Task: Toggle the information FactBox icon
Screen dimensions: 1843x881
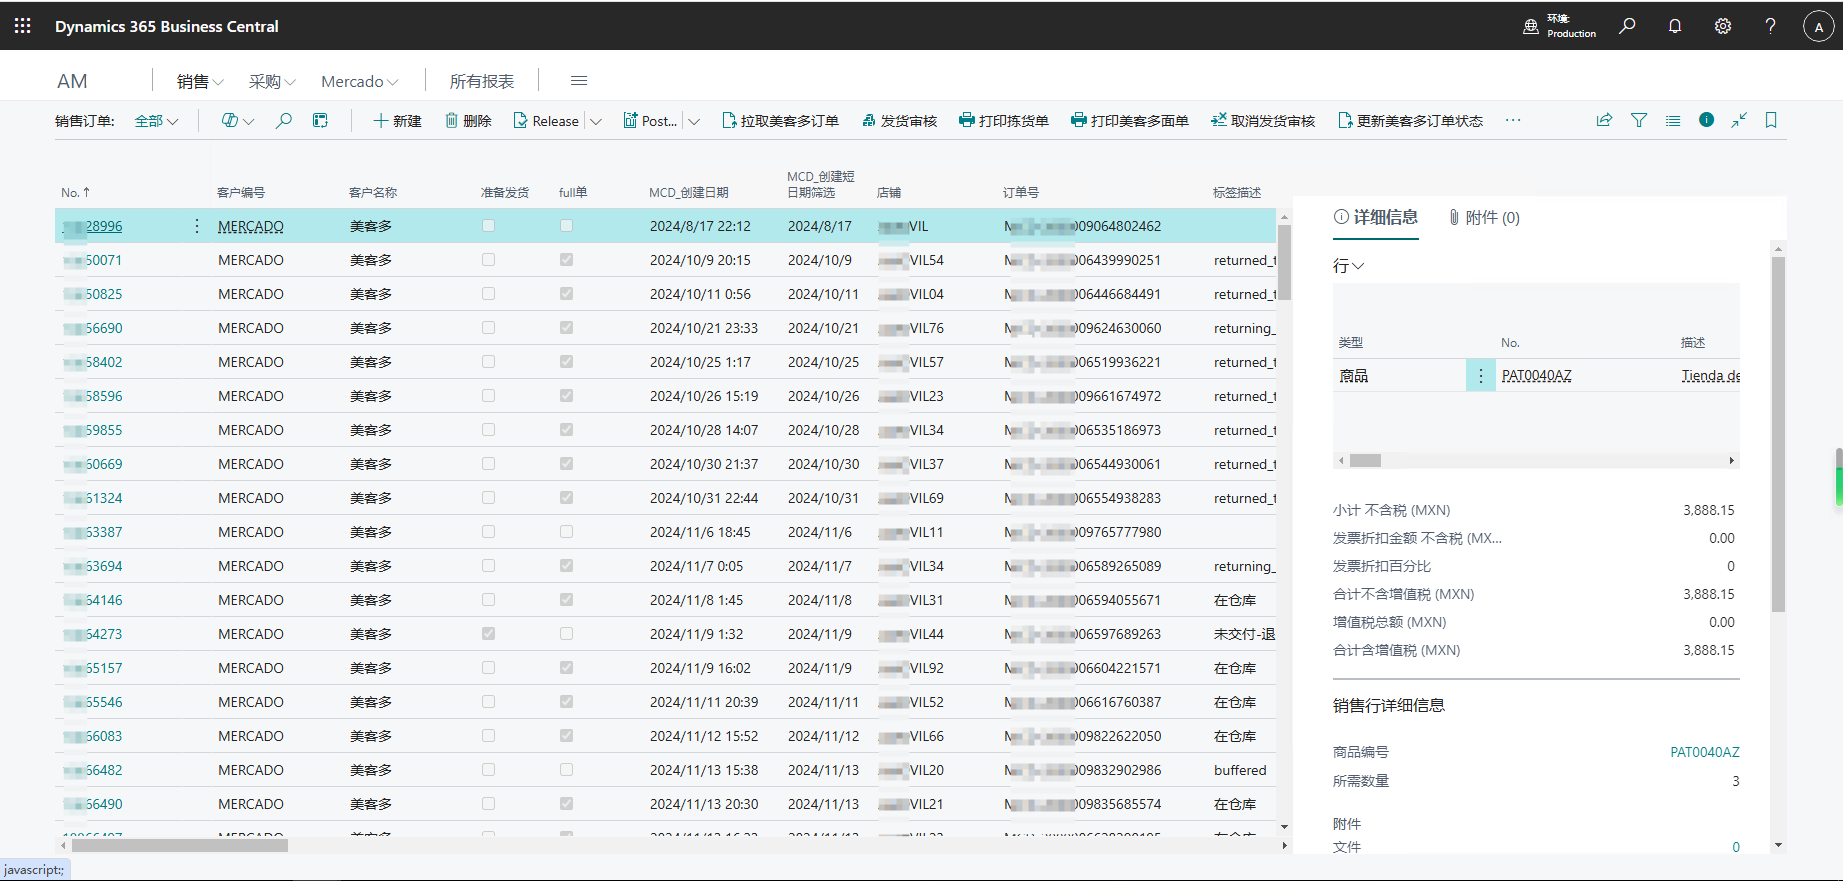Action: pyautogui.click(x=1706, y=120)
